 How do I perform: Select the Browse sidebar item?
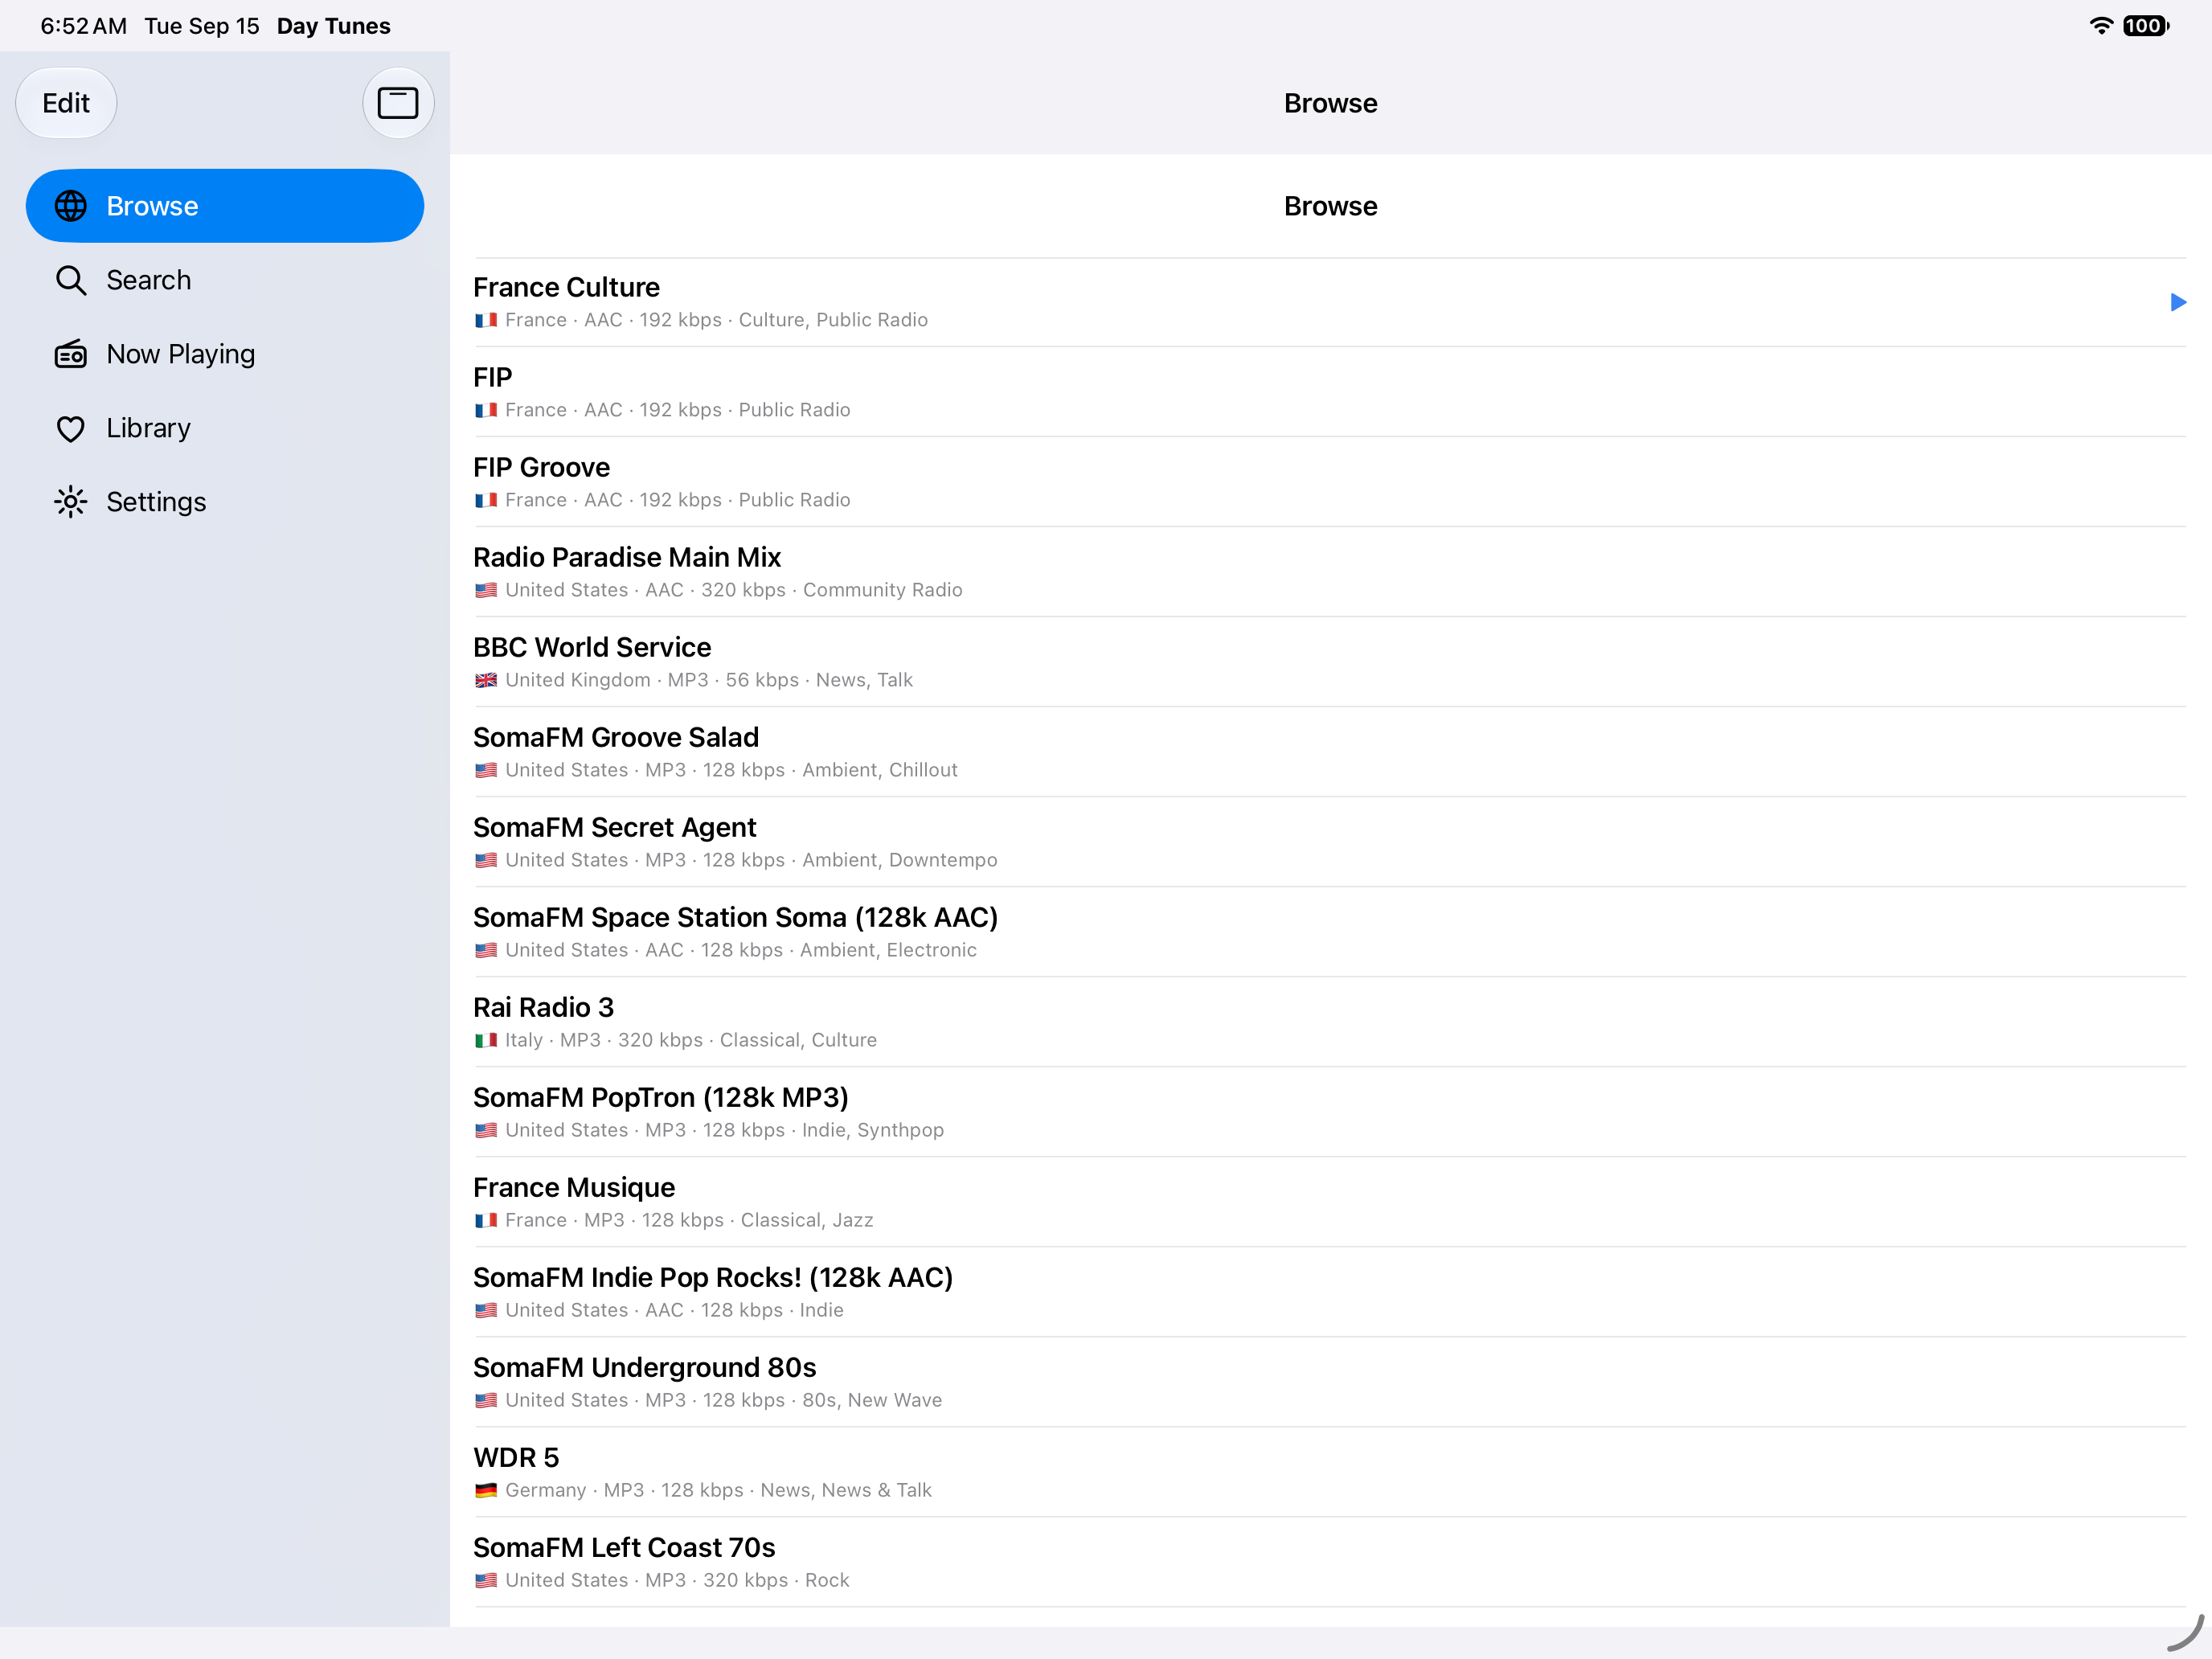pyautogui.click(x=225, y=206)
